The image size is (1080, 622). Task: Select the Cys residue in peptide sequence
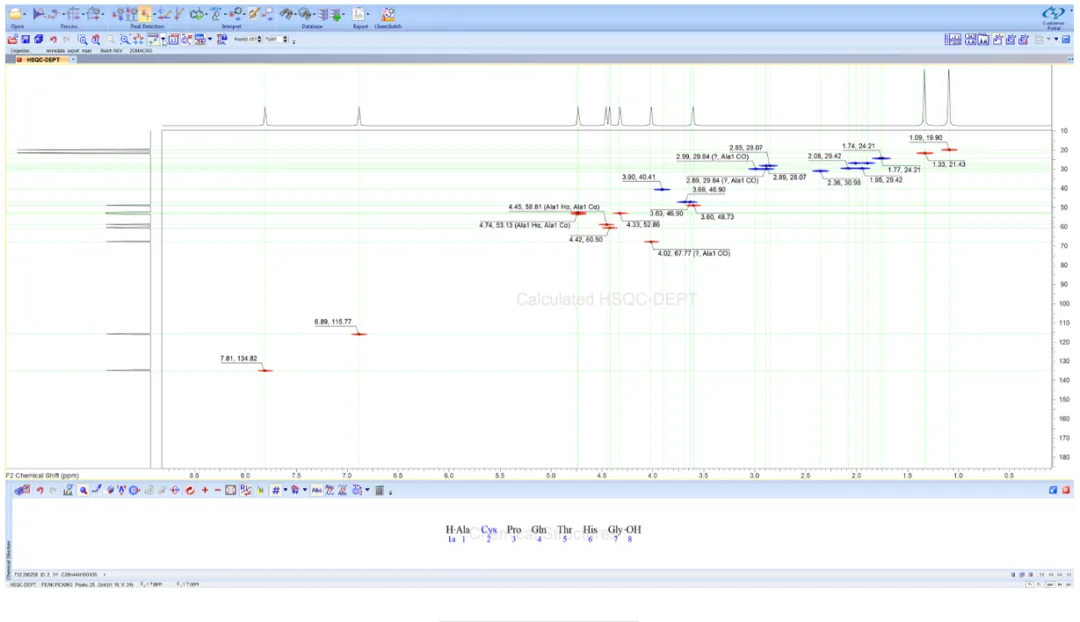tap(489, 530)
